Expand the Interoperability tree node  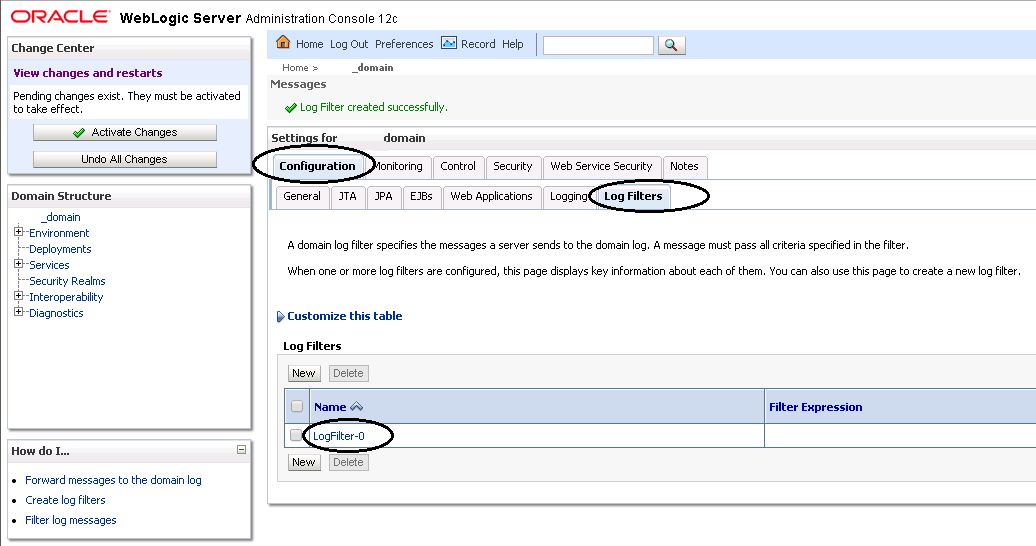click(18, 296)
